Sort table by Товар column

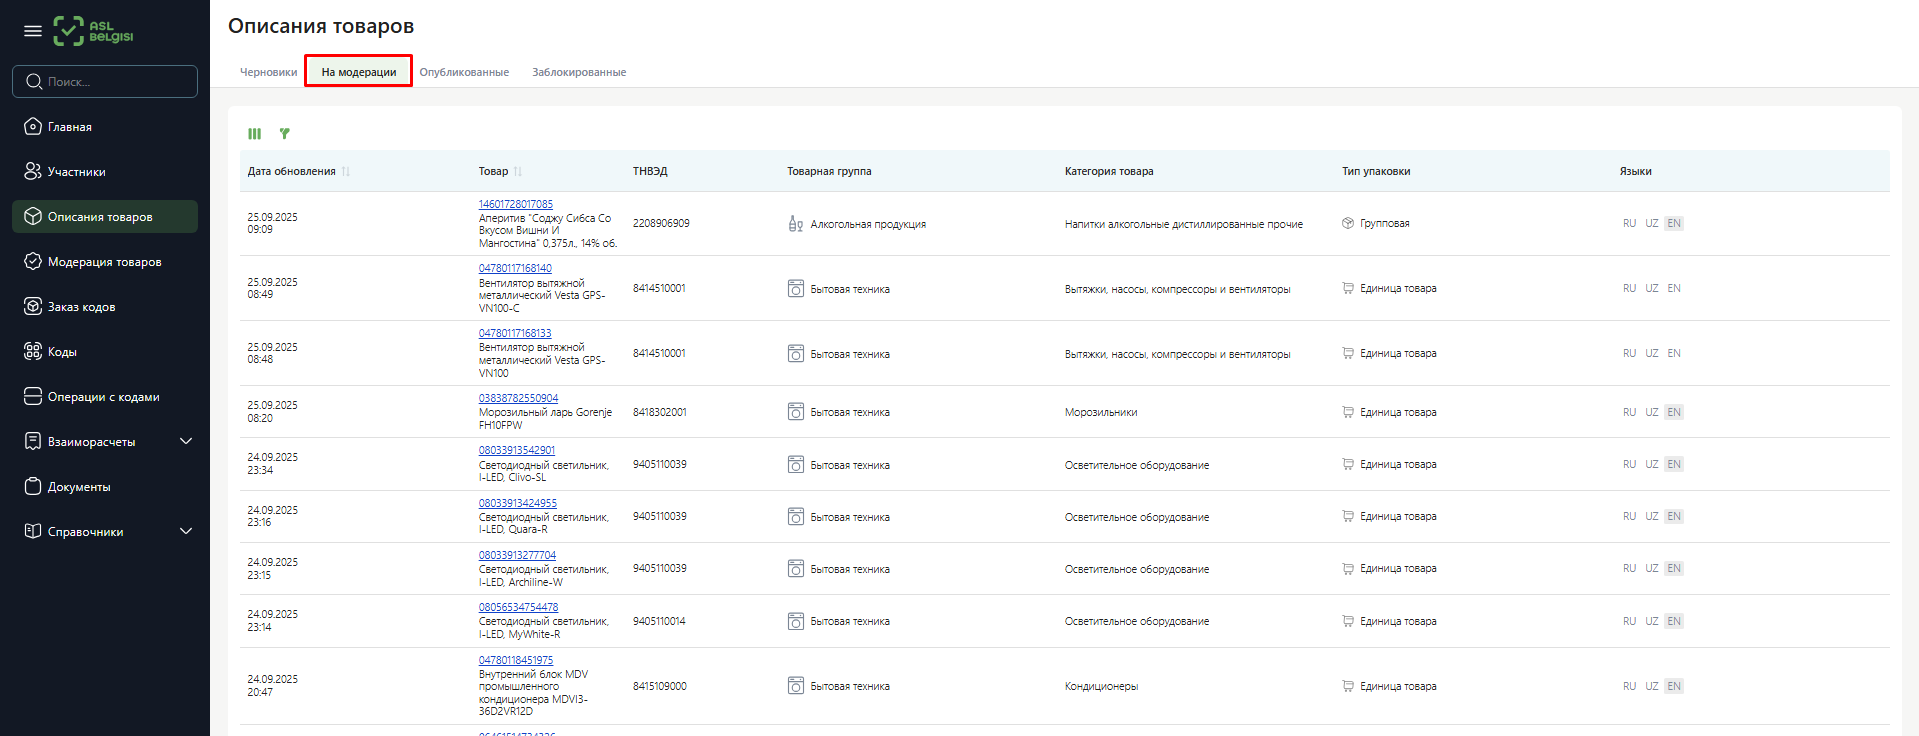click(494, 172)
